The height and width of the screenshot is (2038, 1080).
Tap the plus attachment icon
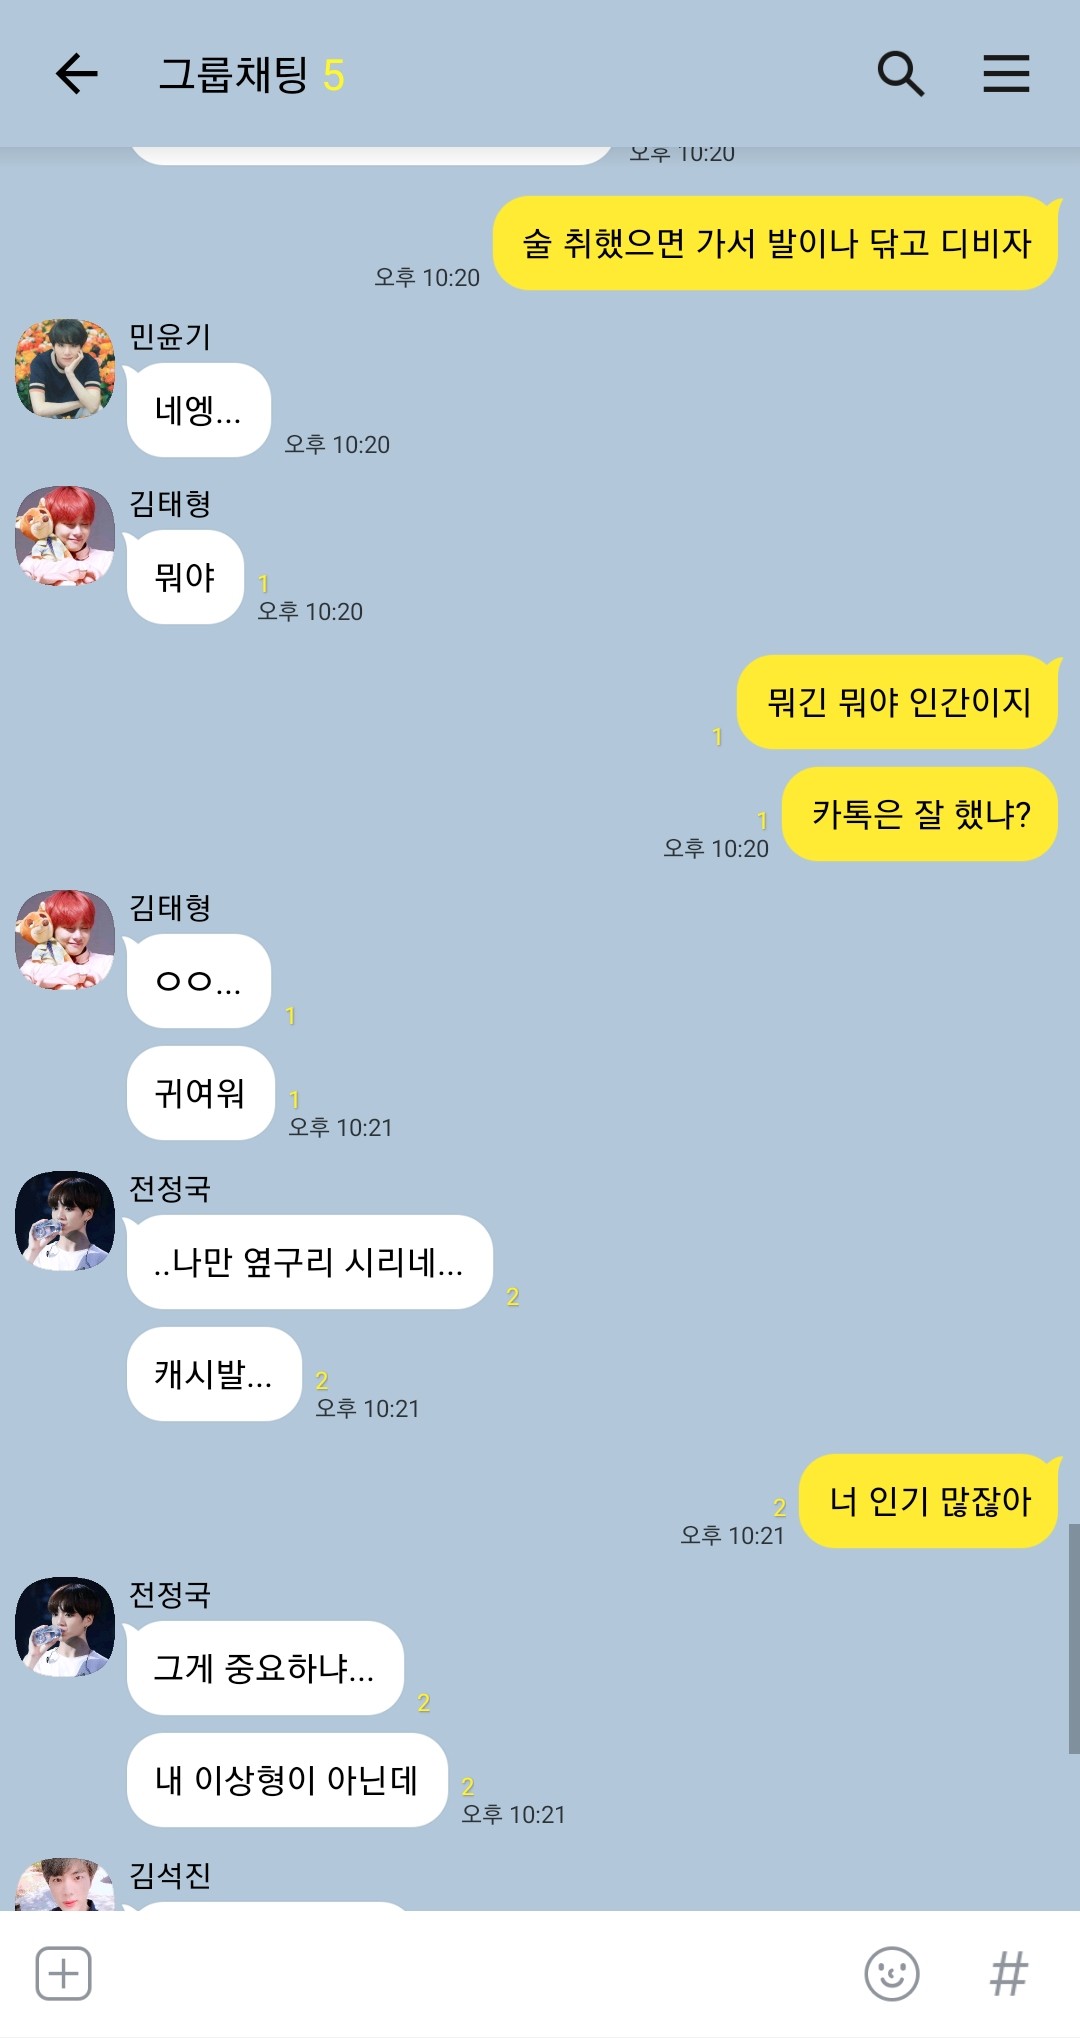point(63,1973)
